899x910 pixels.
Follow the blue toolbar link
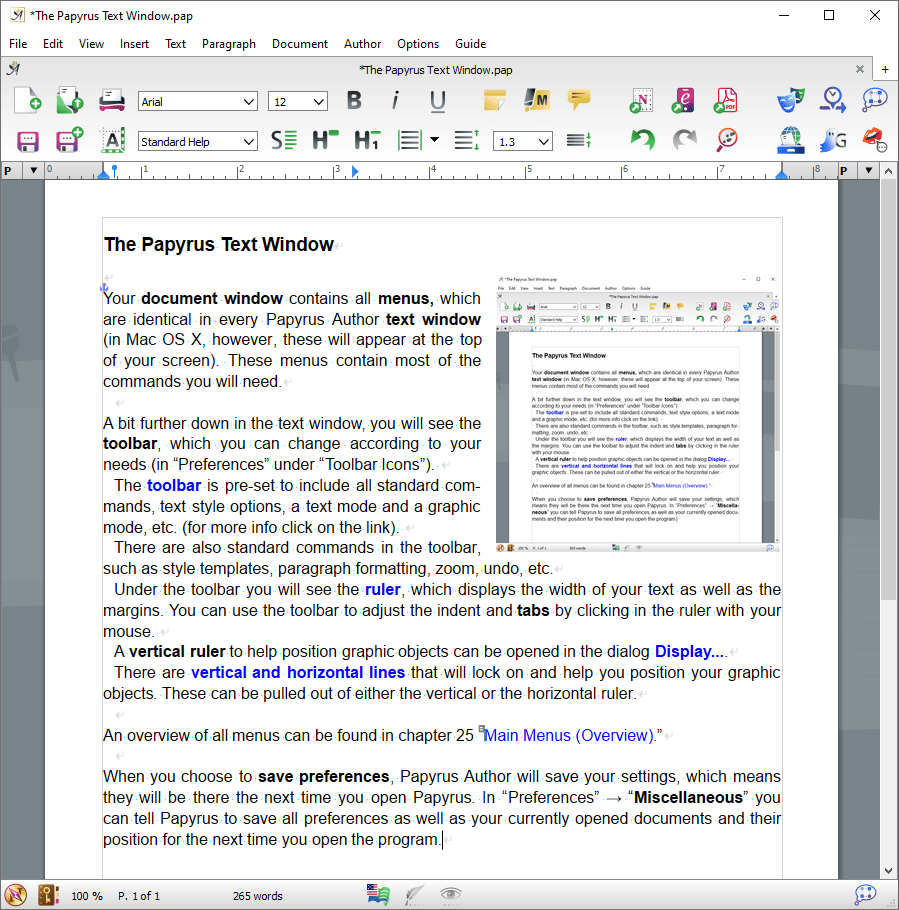[174, 485]
